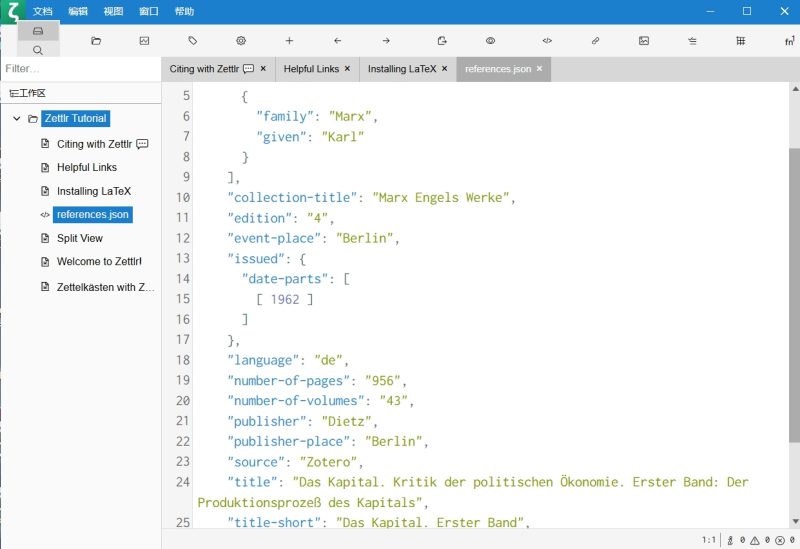Insert code with the code icon
This screenshot has height=549, width=800.
coord(547,41)
